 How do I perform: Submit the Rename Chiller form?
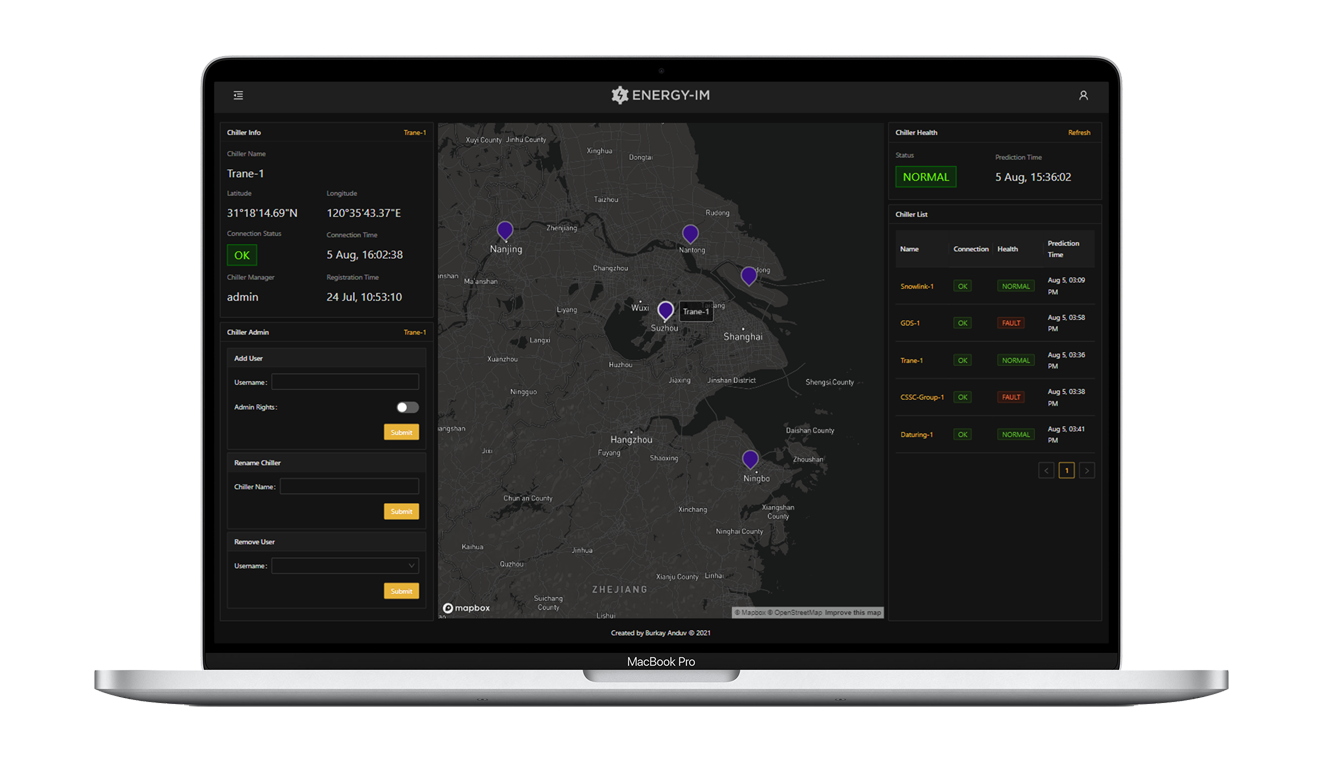(401, 511)
